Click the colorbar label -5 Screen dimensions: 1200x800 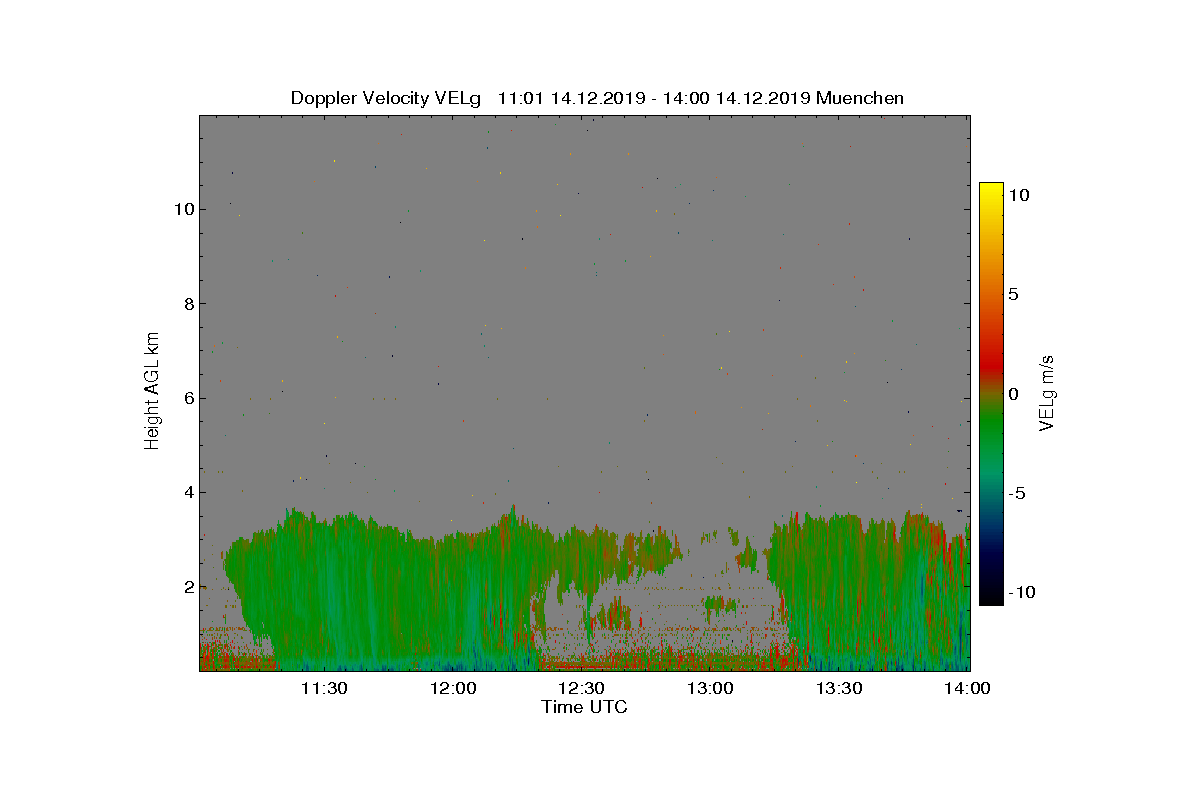tap(1014, 493)
